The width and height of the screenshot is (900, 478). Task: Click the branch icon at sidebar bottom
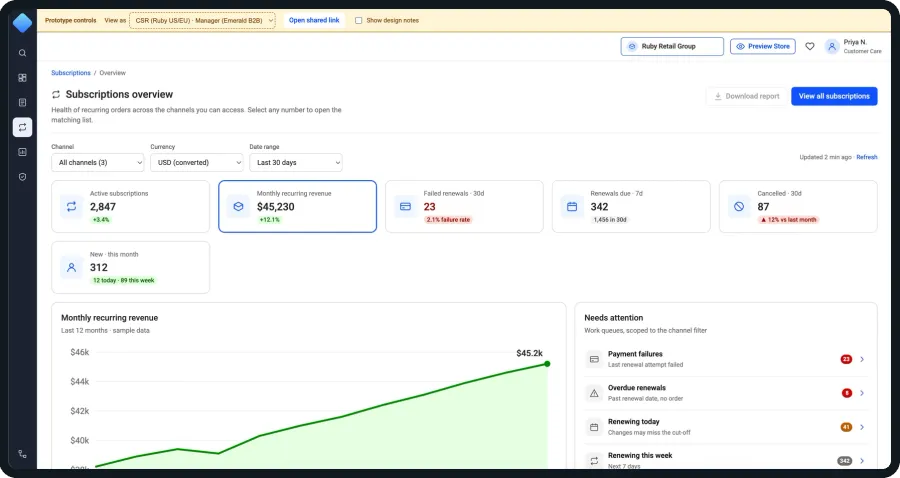[x=22, y=454]
